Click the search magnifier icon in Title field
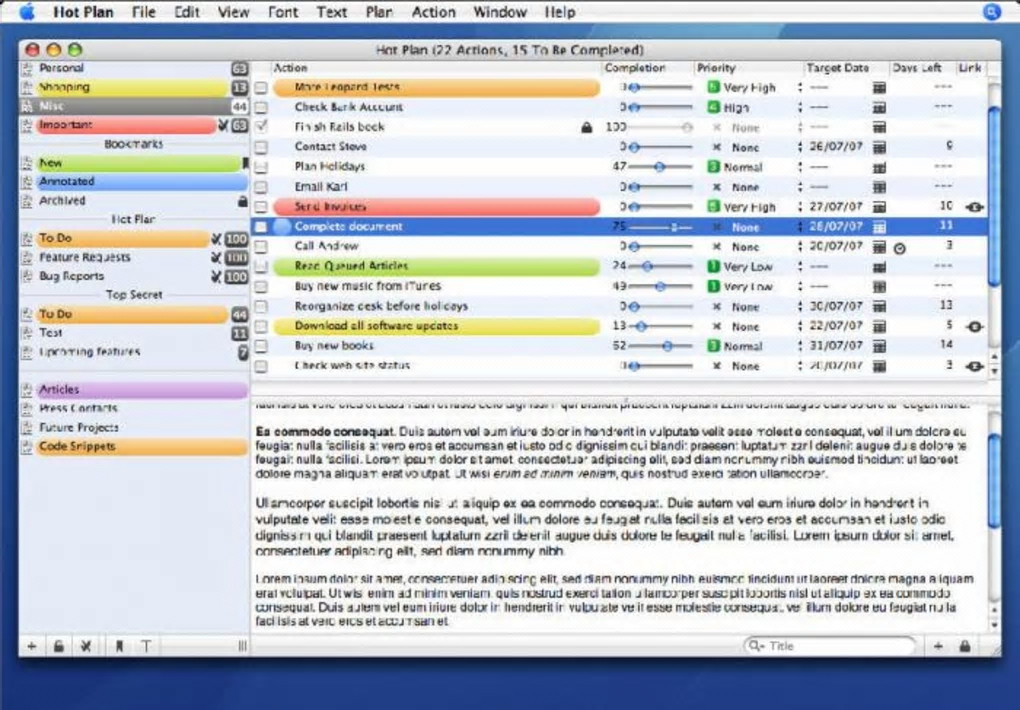 tap(755, 646)
